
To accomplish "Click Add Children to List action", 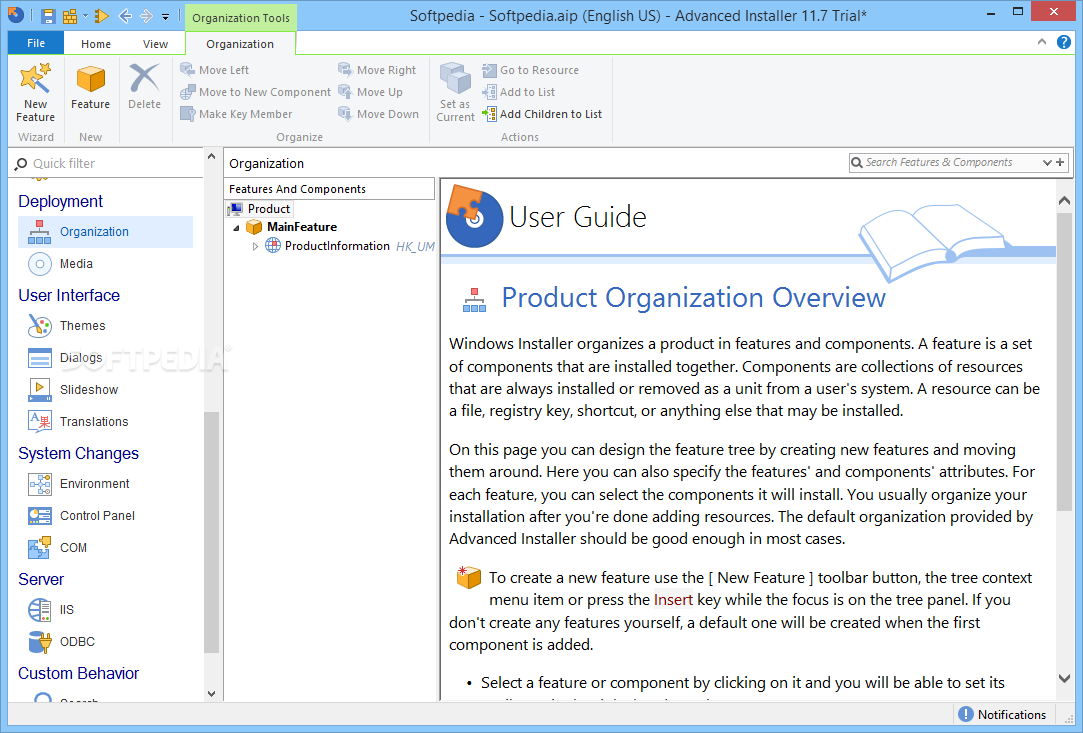I will 542,114.
